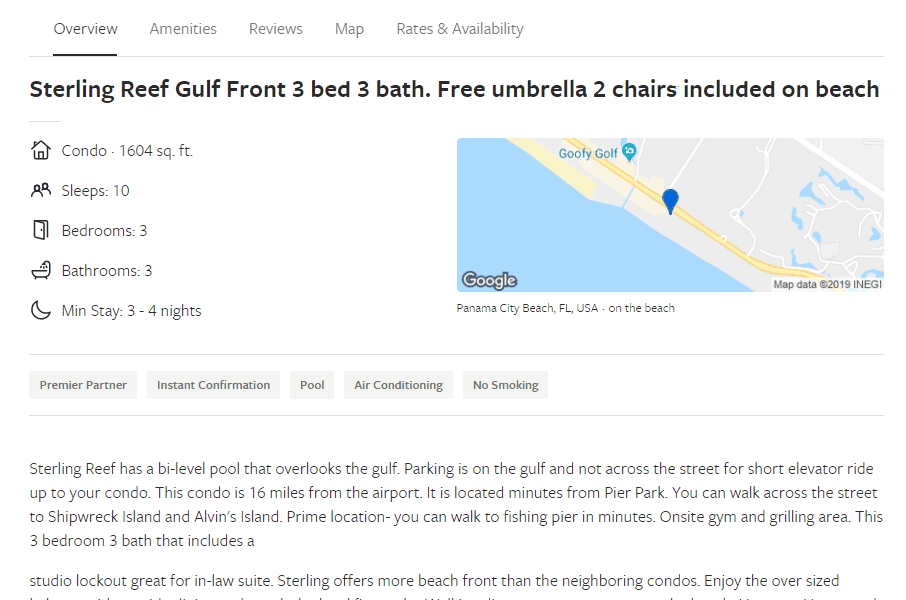Open the Overview tab

click(85, 29)
